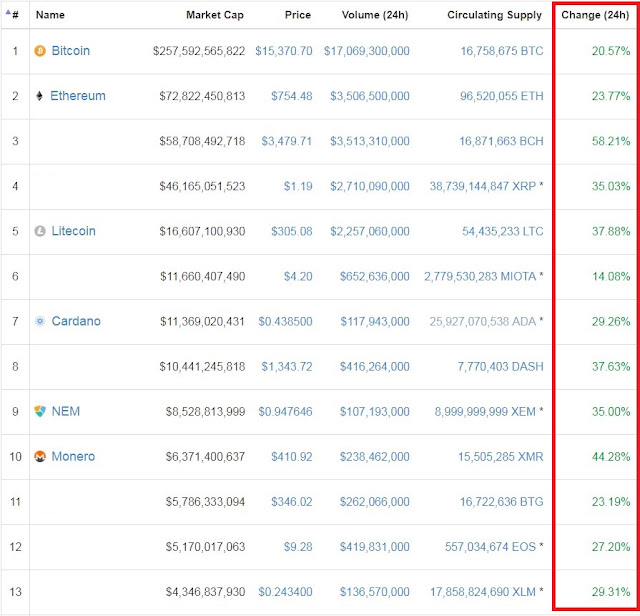Click Bitcoin volume $17,069,300,000

tap(367, 51)
